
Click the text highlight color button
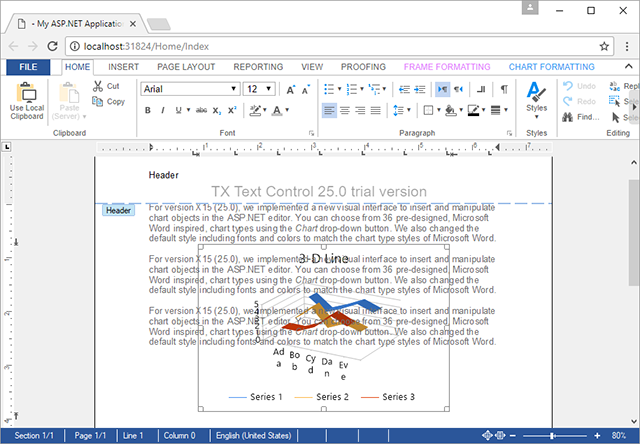click(x=255, y=110)
